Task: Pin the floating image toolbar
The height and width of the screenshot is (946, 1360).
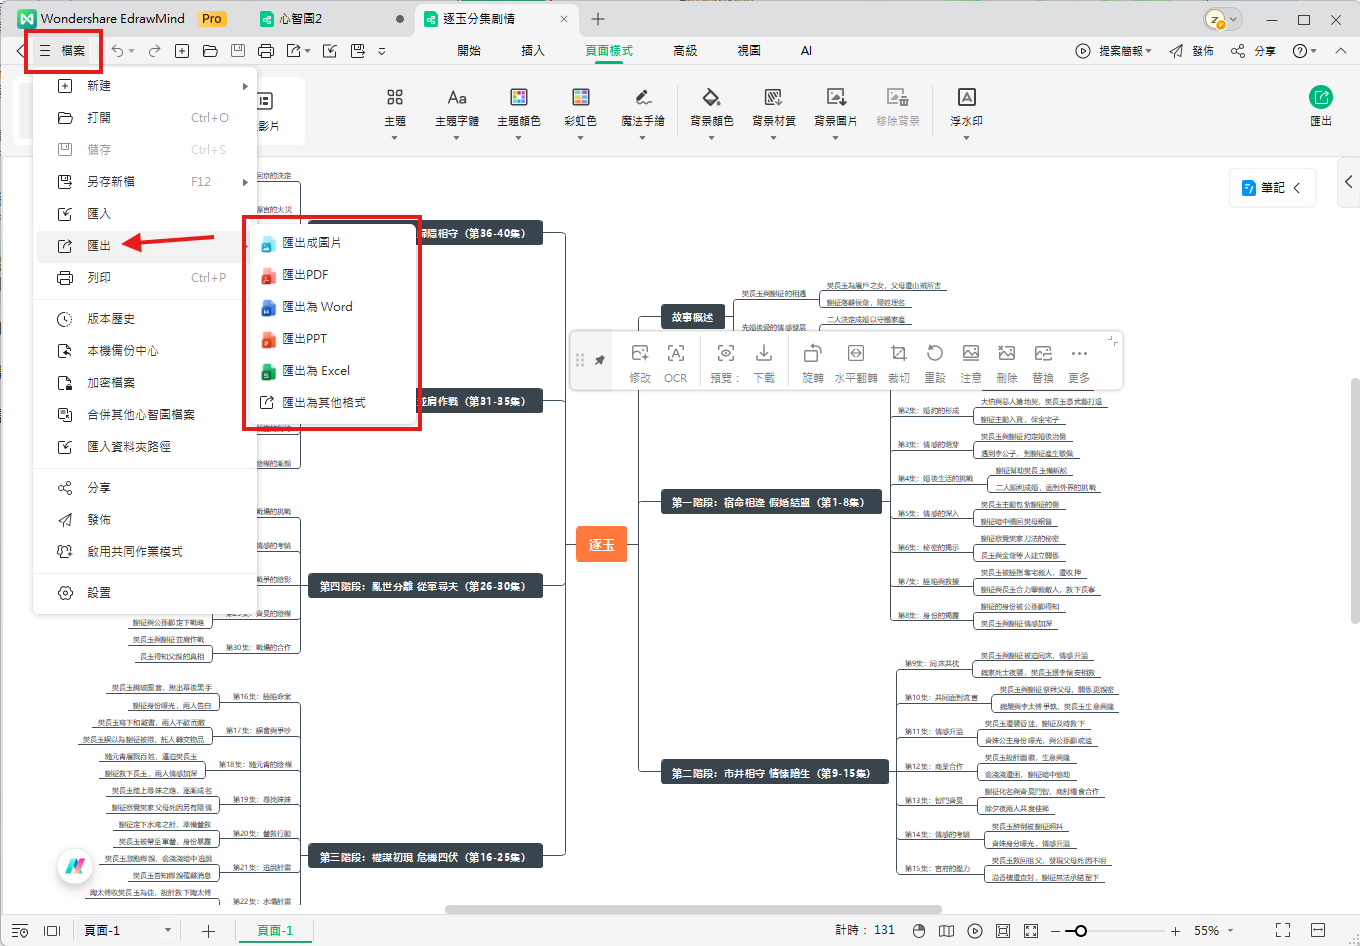Action: [x=600, y=360]
